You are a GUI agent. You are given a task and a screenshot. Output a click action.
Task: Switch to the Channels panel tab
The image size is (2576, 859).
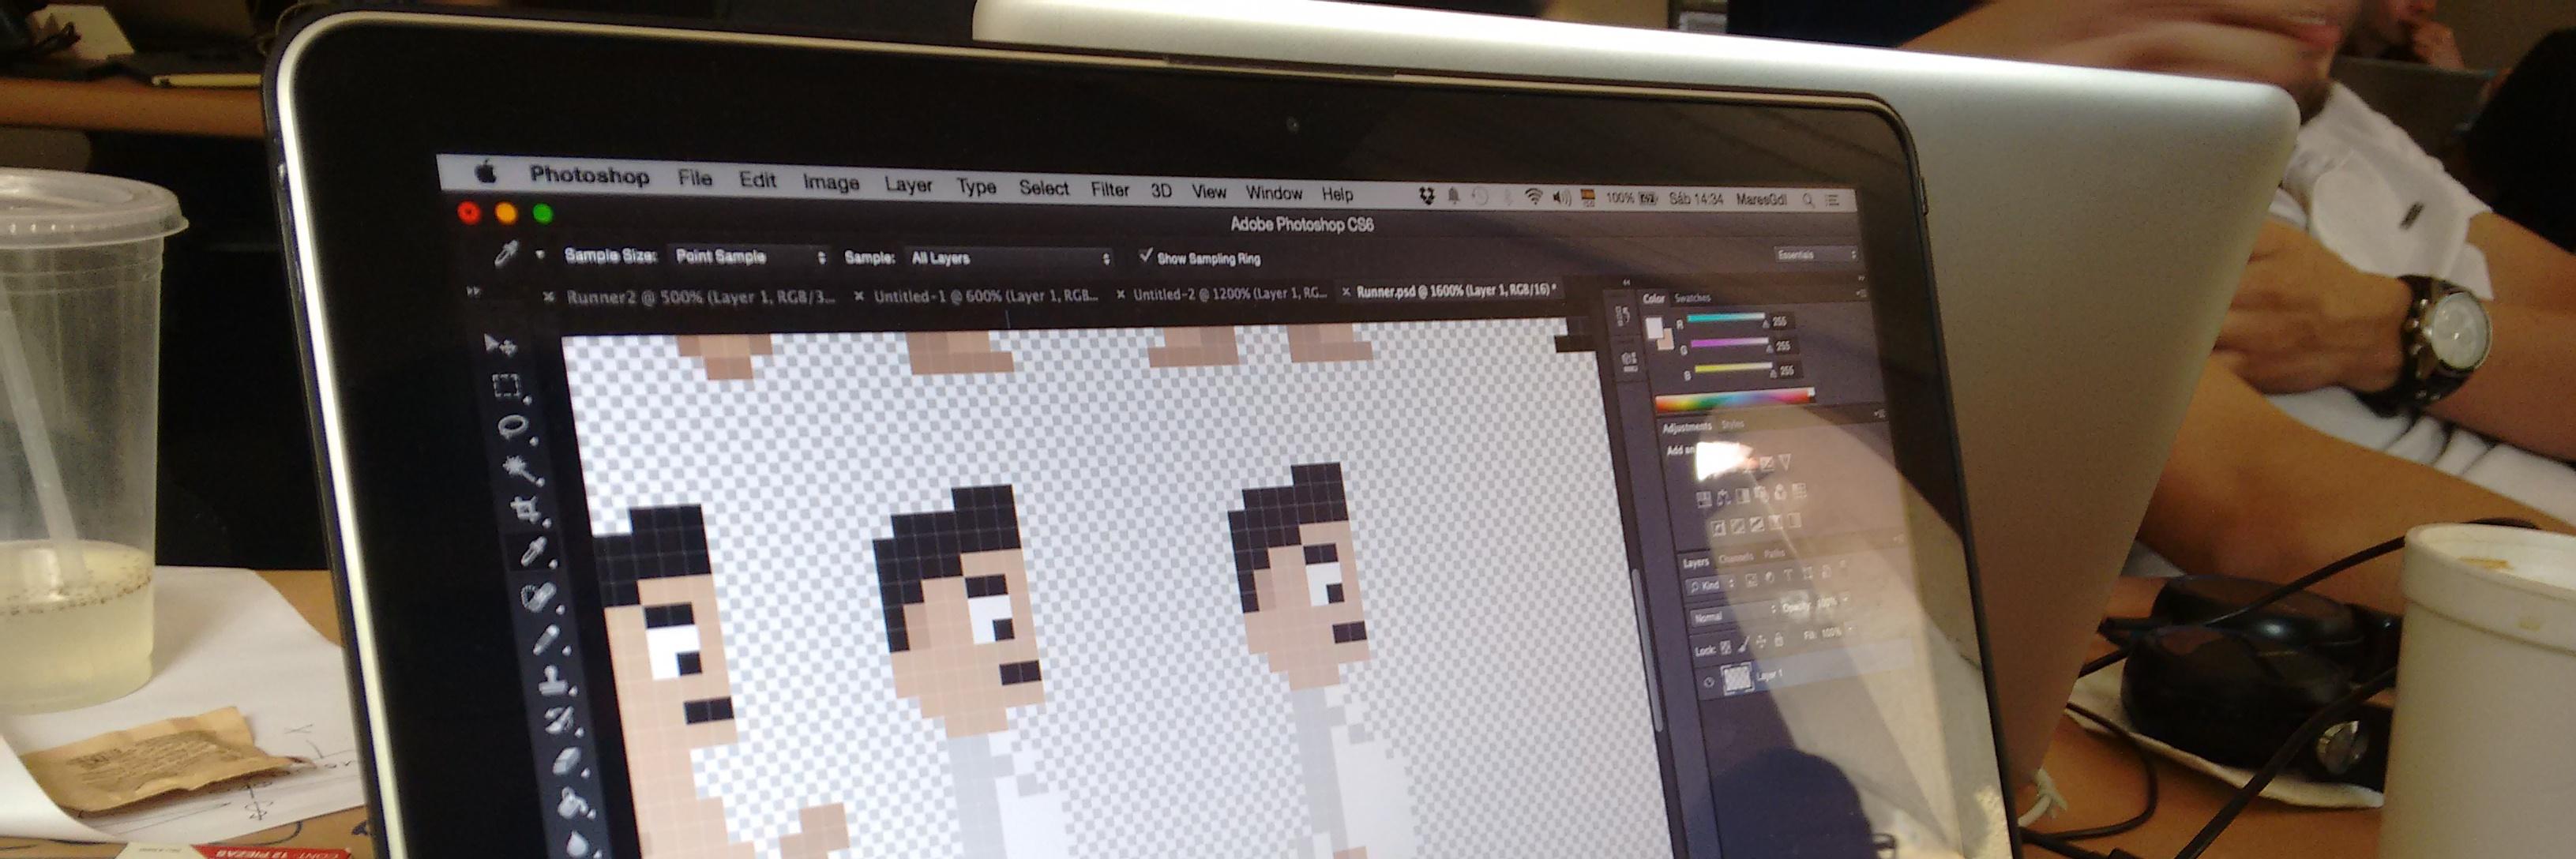pos(1736,558)
